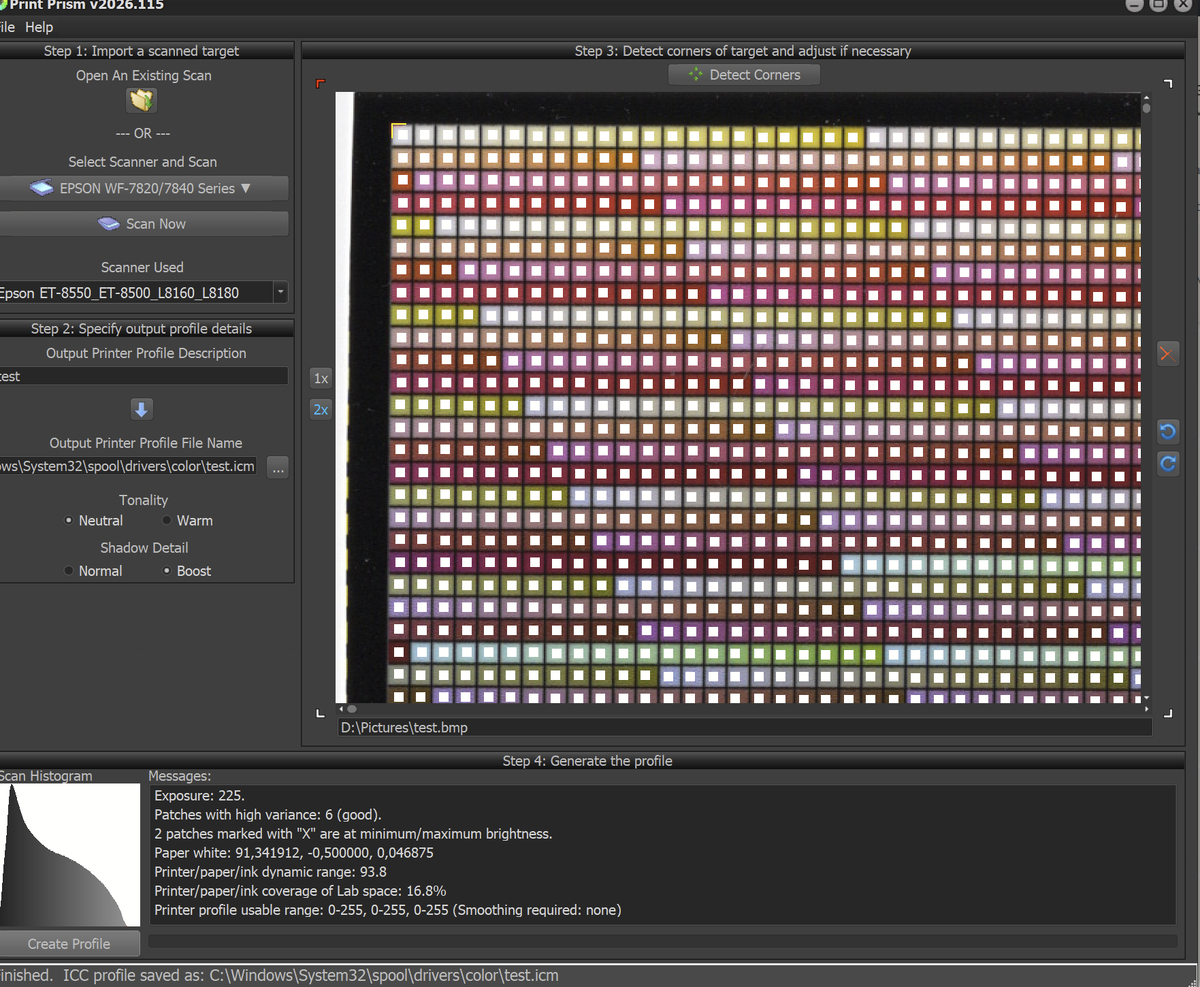
Task: Set zoom to 2x
Action: coord(320,409)
